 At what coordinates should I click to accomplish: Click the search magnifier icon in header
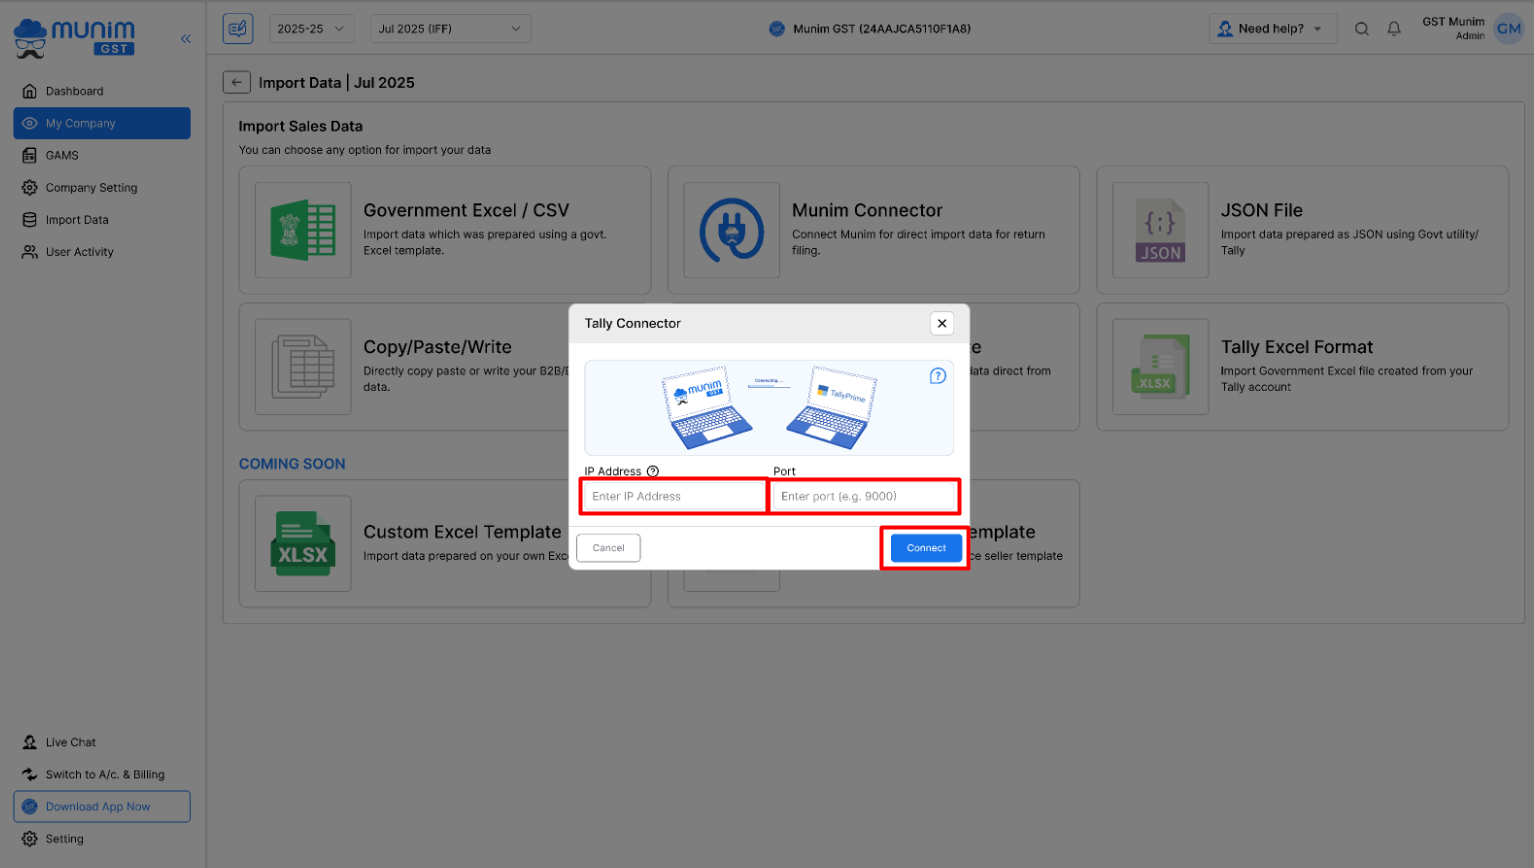(x=1361, y=29)
